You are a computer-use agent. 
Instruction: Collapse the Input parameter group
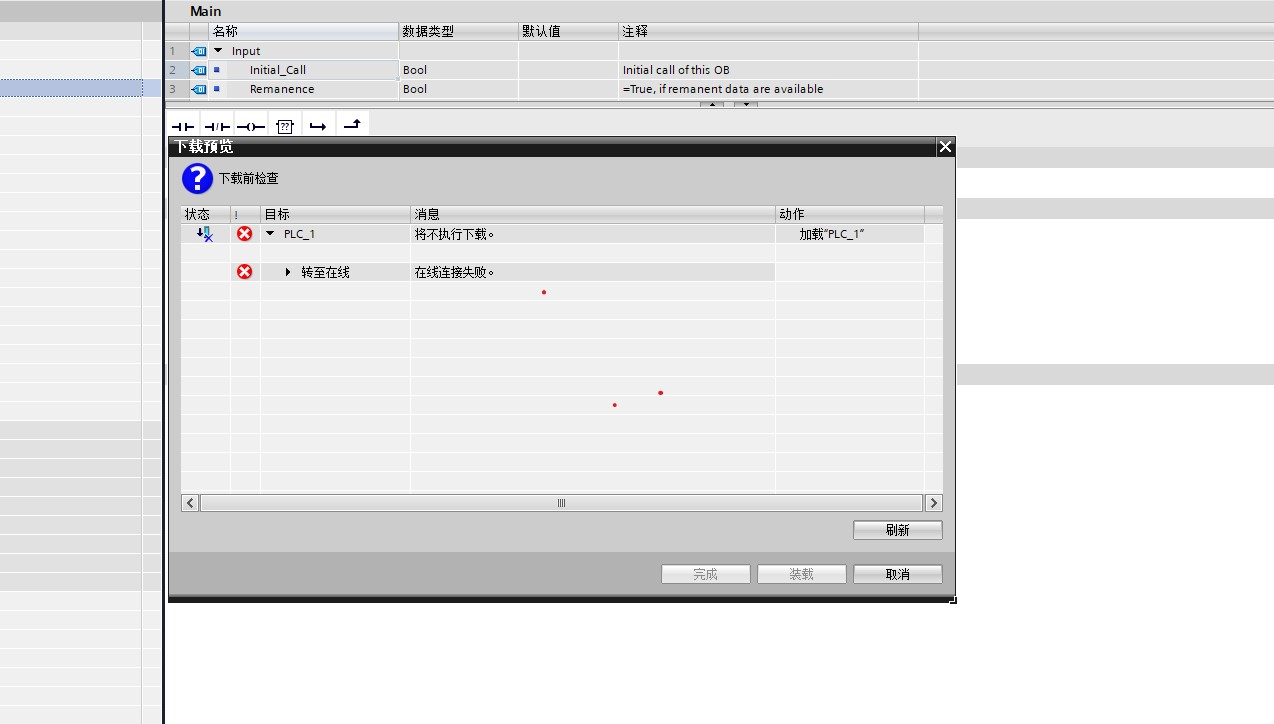pyautogui.click(x=219, y=51)
